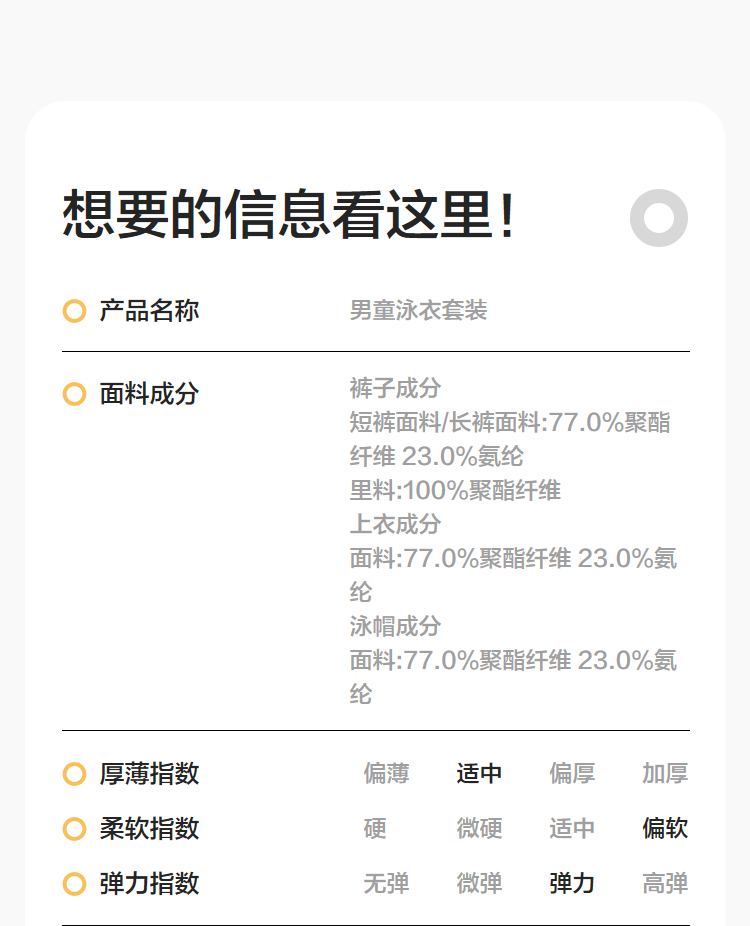Choose 微弹 elasticity option

(479, 884)
